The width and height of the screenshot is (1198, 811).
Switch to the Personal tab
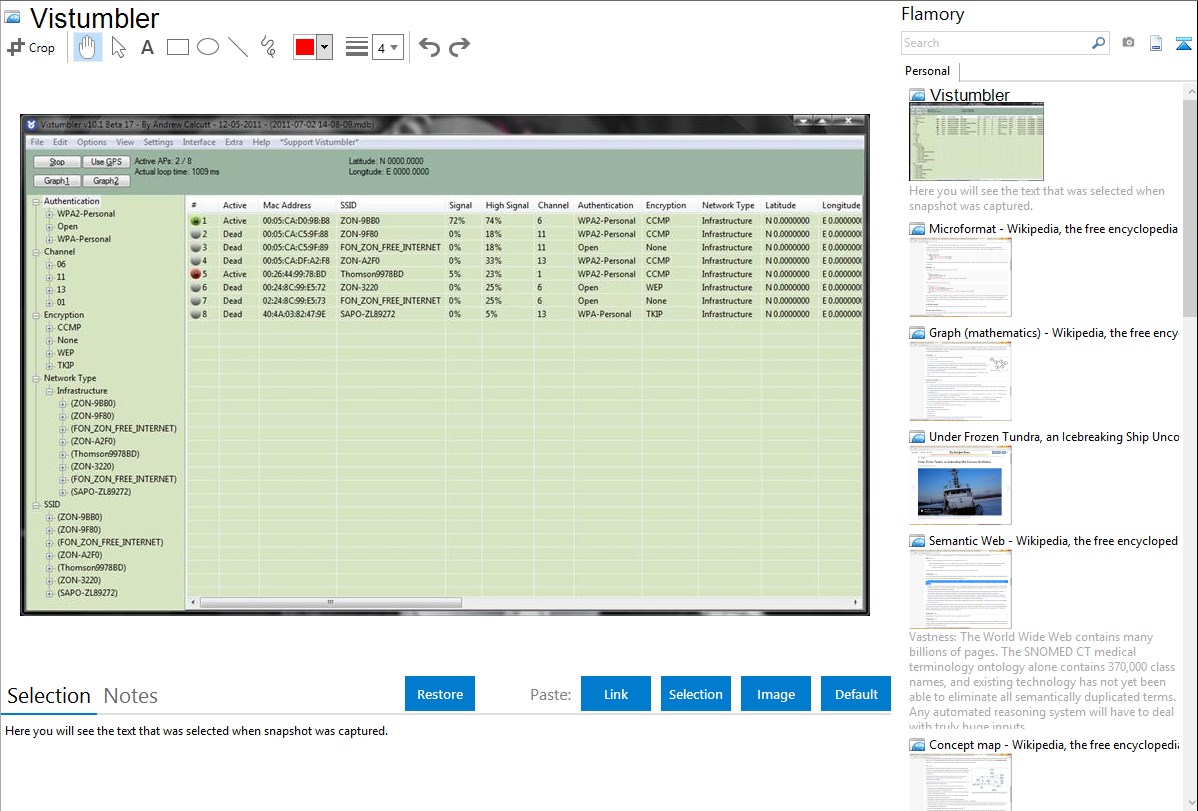(x=928, y=70)
